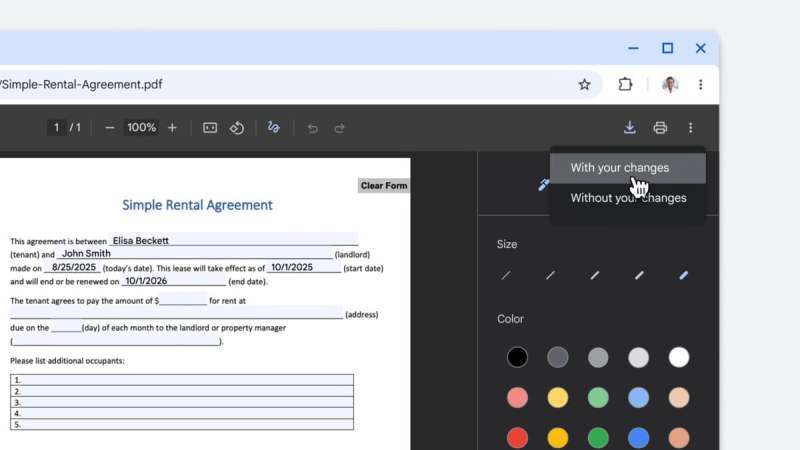Open the Chrome profile avatar
Viewport: 800px width, 450px height.
(669, 85)
